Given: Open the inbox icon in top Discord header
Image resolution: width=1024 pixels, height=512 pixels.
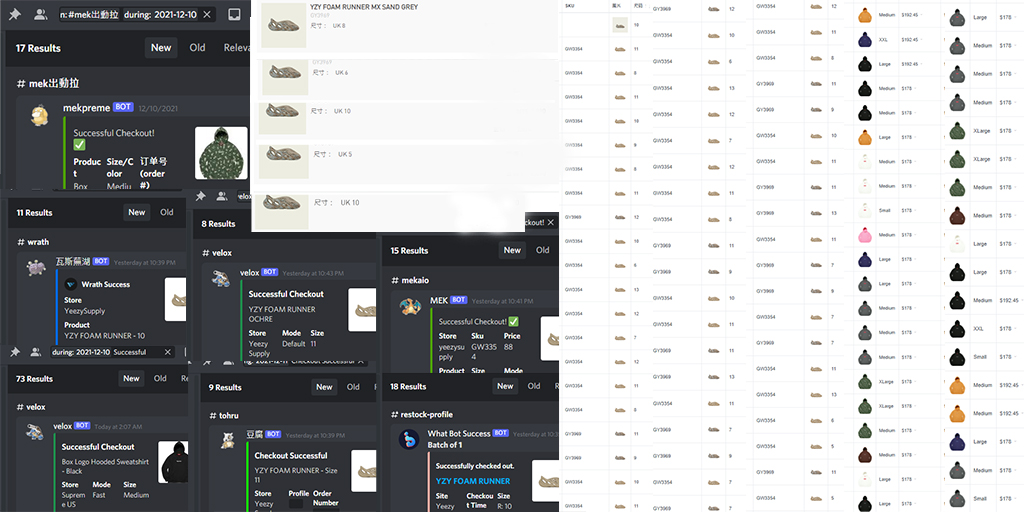Looking at the screenshot, I should (x=234, y=14).
